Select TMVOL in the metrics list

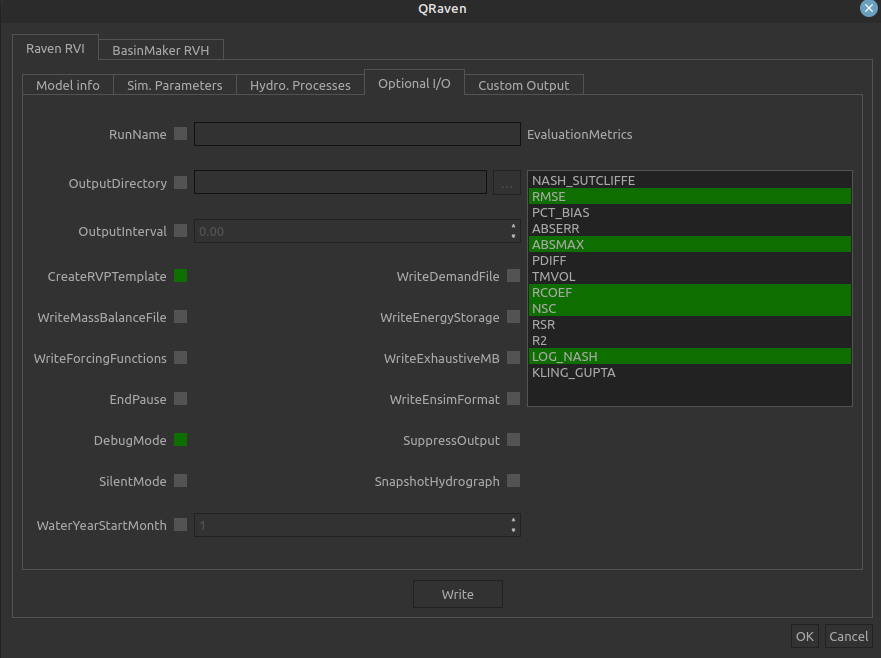coord(690,276)
